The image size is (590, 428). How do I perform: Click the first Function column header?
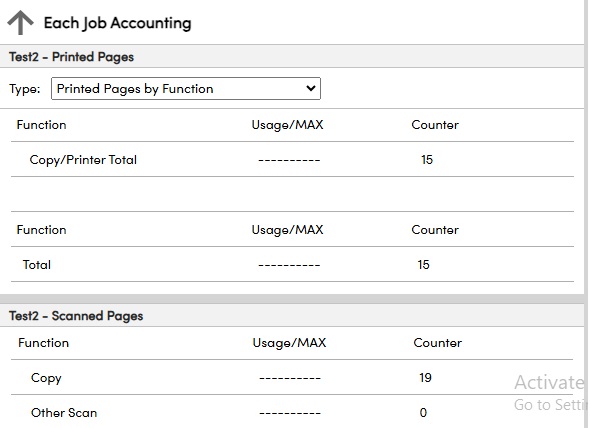click(41, 125)
